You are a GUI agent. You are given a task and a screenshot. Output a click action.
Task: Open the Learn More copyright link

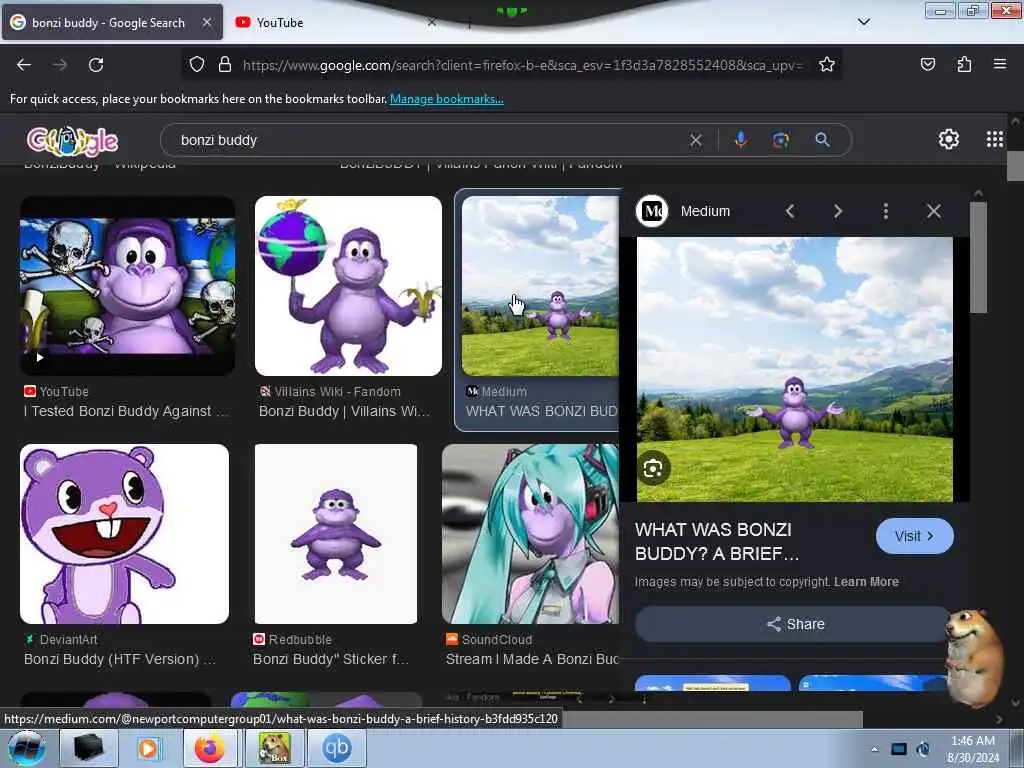click(x=866, y=581)
